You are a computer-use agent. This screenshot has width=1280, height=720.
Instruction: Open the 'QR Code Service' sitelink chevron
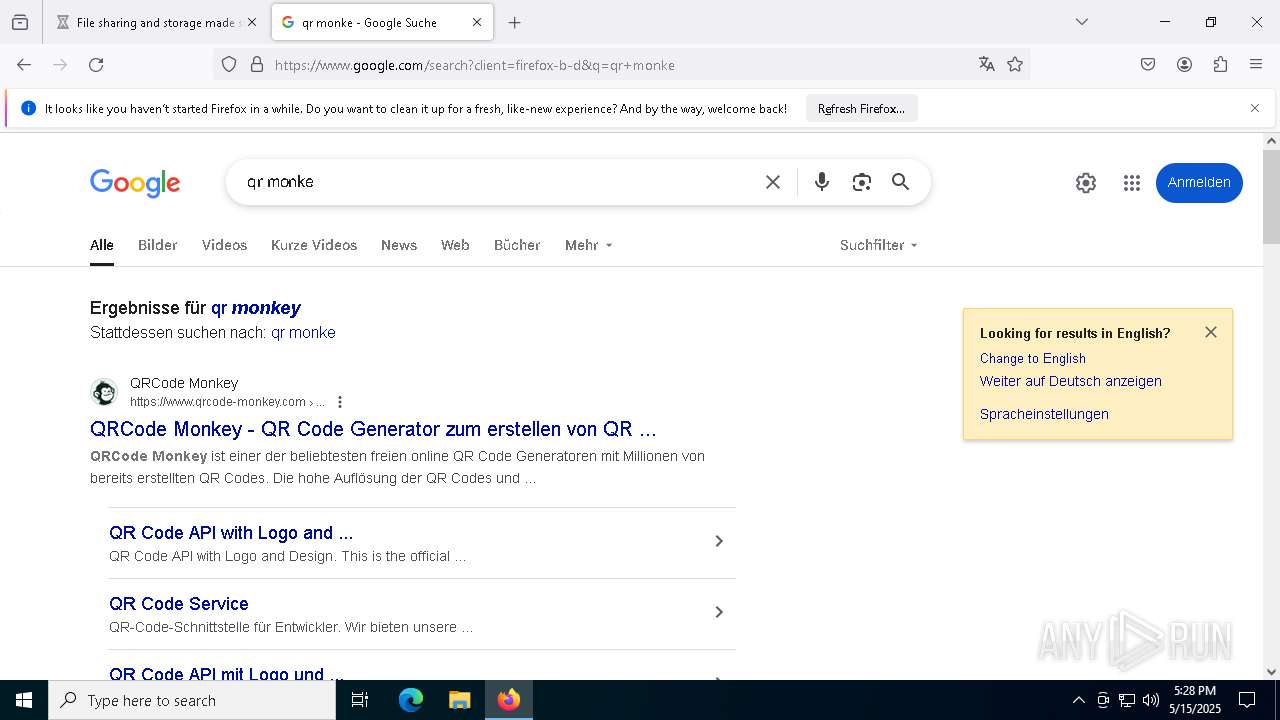point(719,612)
